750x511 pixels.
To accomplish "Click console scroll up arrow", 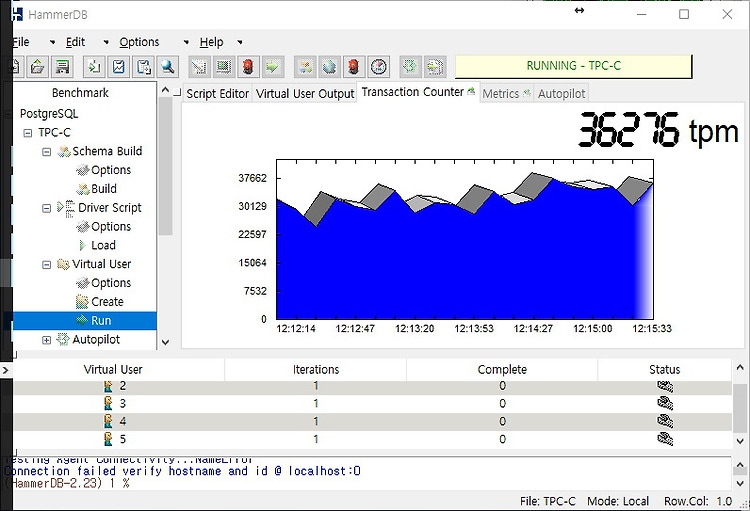I will [740, 465].
